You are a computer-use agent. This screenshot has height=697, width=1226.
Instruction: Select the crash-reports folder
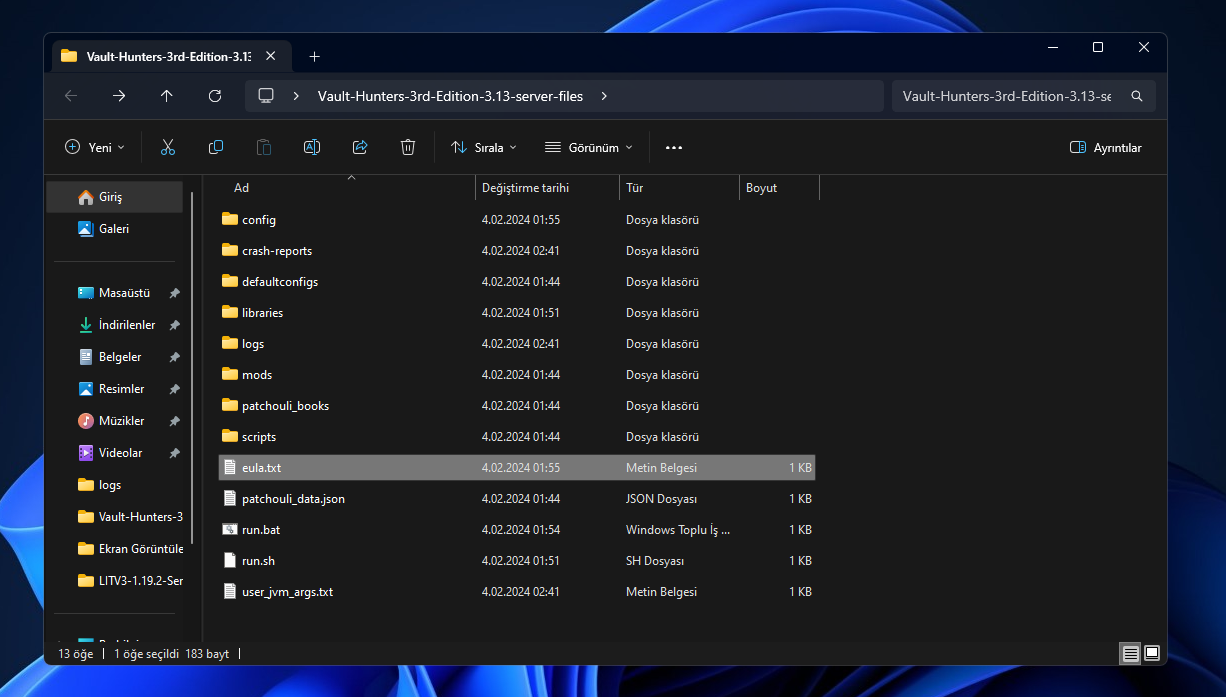tap(517, 250)
